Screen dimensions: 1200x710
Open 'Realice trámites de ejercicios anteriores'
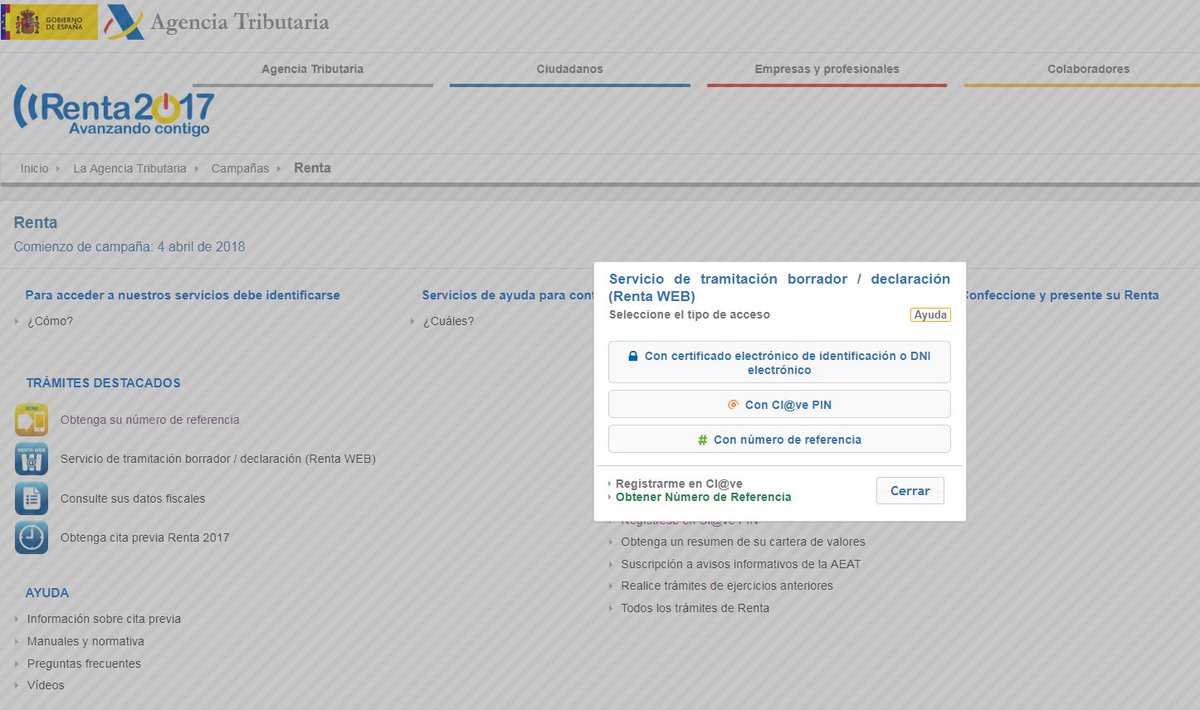coord(727,586)
